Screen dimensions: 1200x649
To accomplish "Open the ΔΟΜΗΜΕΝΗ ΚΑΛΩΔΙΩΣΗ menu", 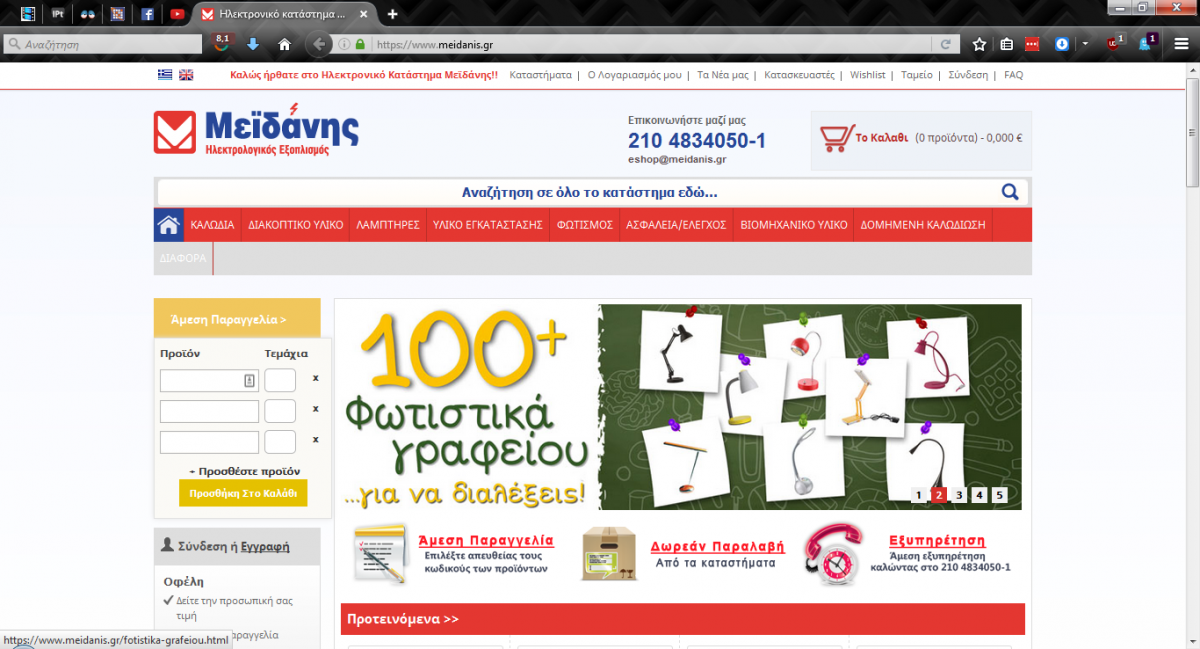I will coord(923,225).
